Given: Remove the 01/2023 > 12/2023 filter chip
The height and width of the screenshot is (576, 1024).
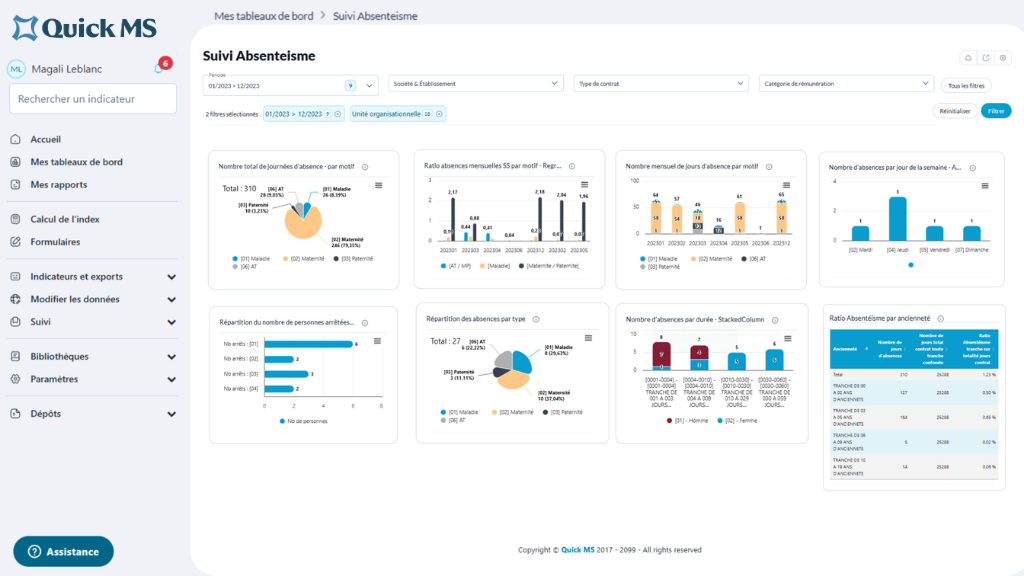Looking at the screenshot, I should click(x=338, y=114).
